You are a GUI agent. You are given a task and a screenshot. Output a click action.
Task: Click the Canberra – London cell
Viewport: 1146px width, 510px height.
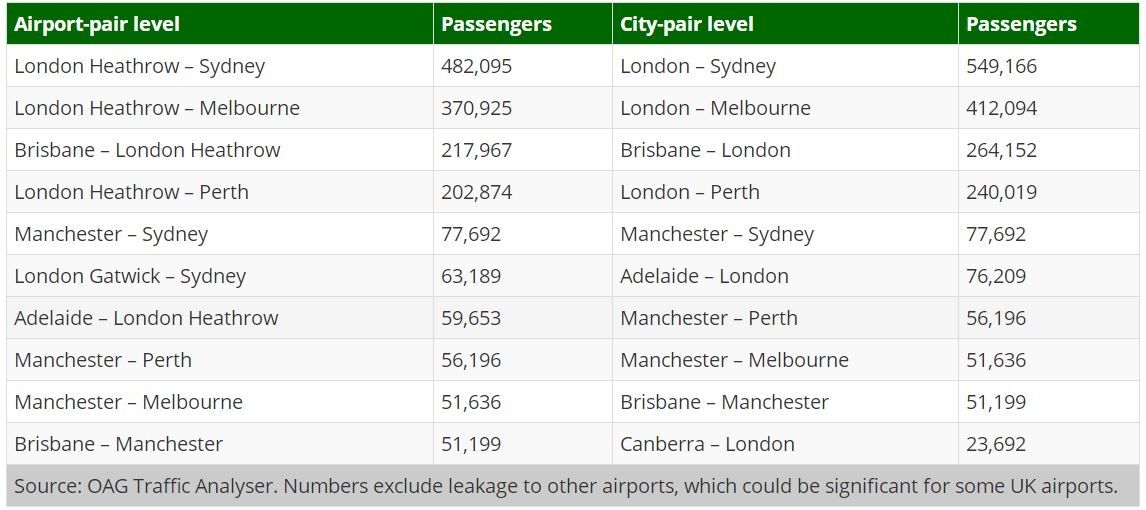tap(707, 444)
